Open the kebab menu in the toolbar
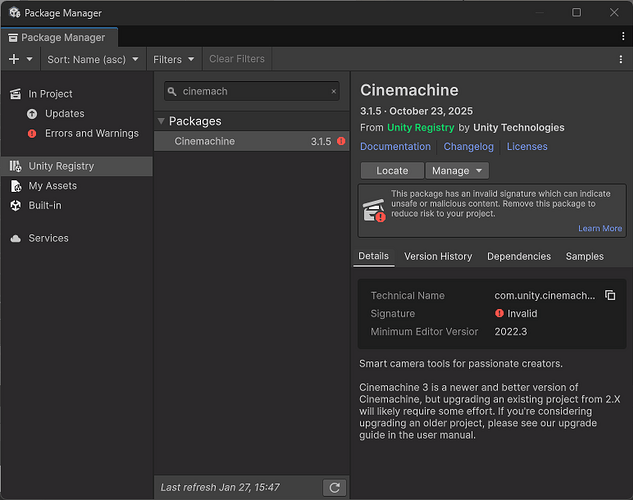This screenshot has width=633, height=500. coord(620,59)
